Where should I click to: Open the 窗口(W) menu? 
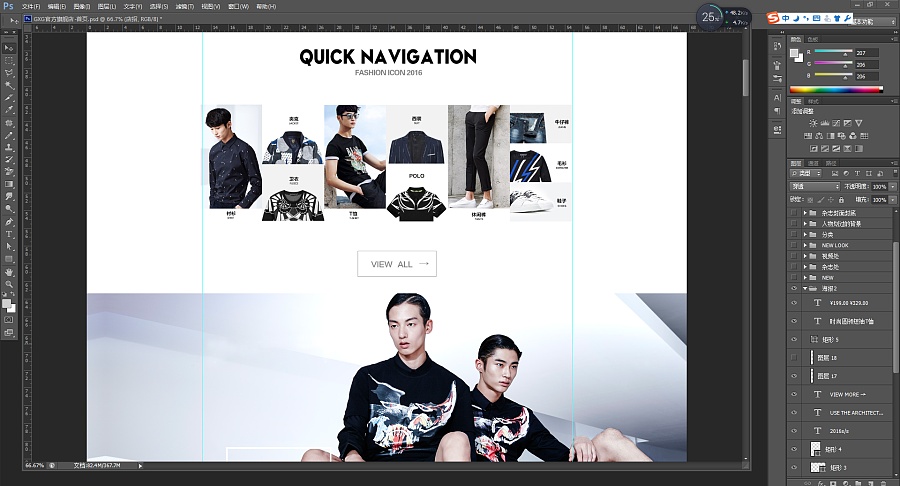point(238,6)
